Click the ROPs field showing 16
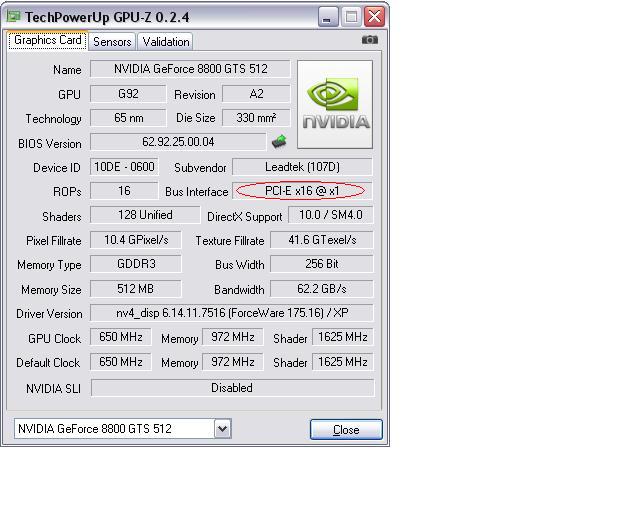 124,191
